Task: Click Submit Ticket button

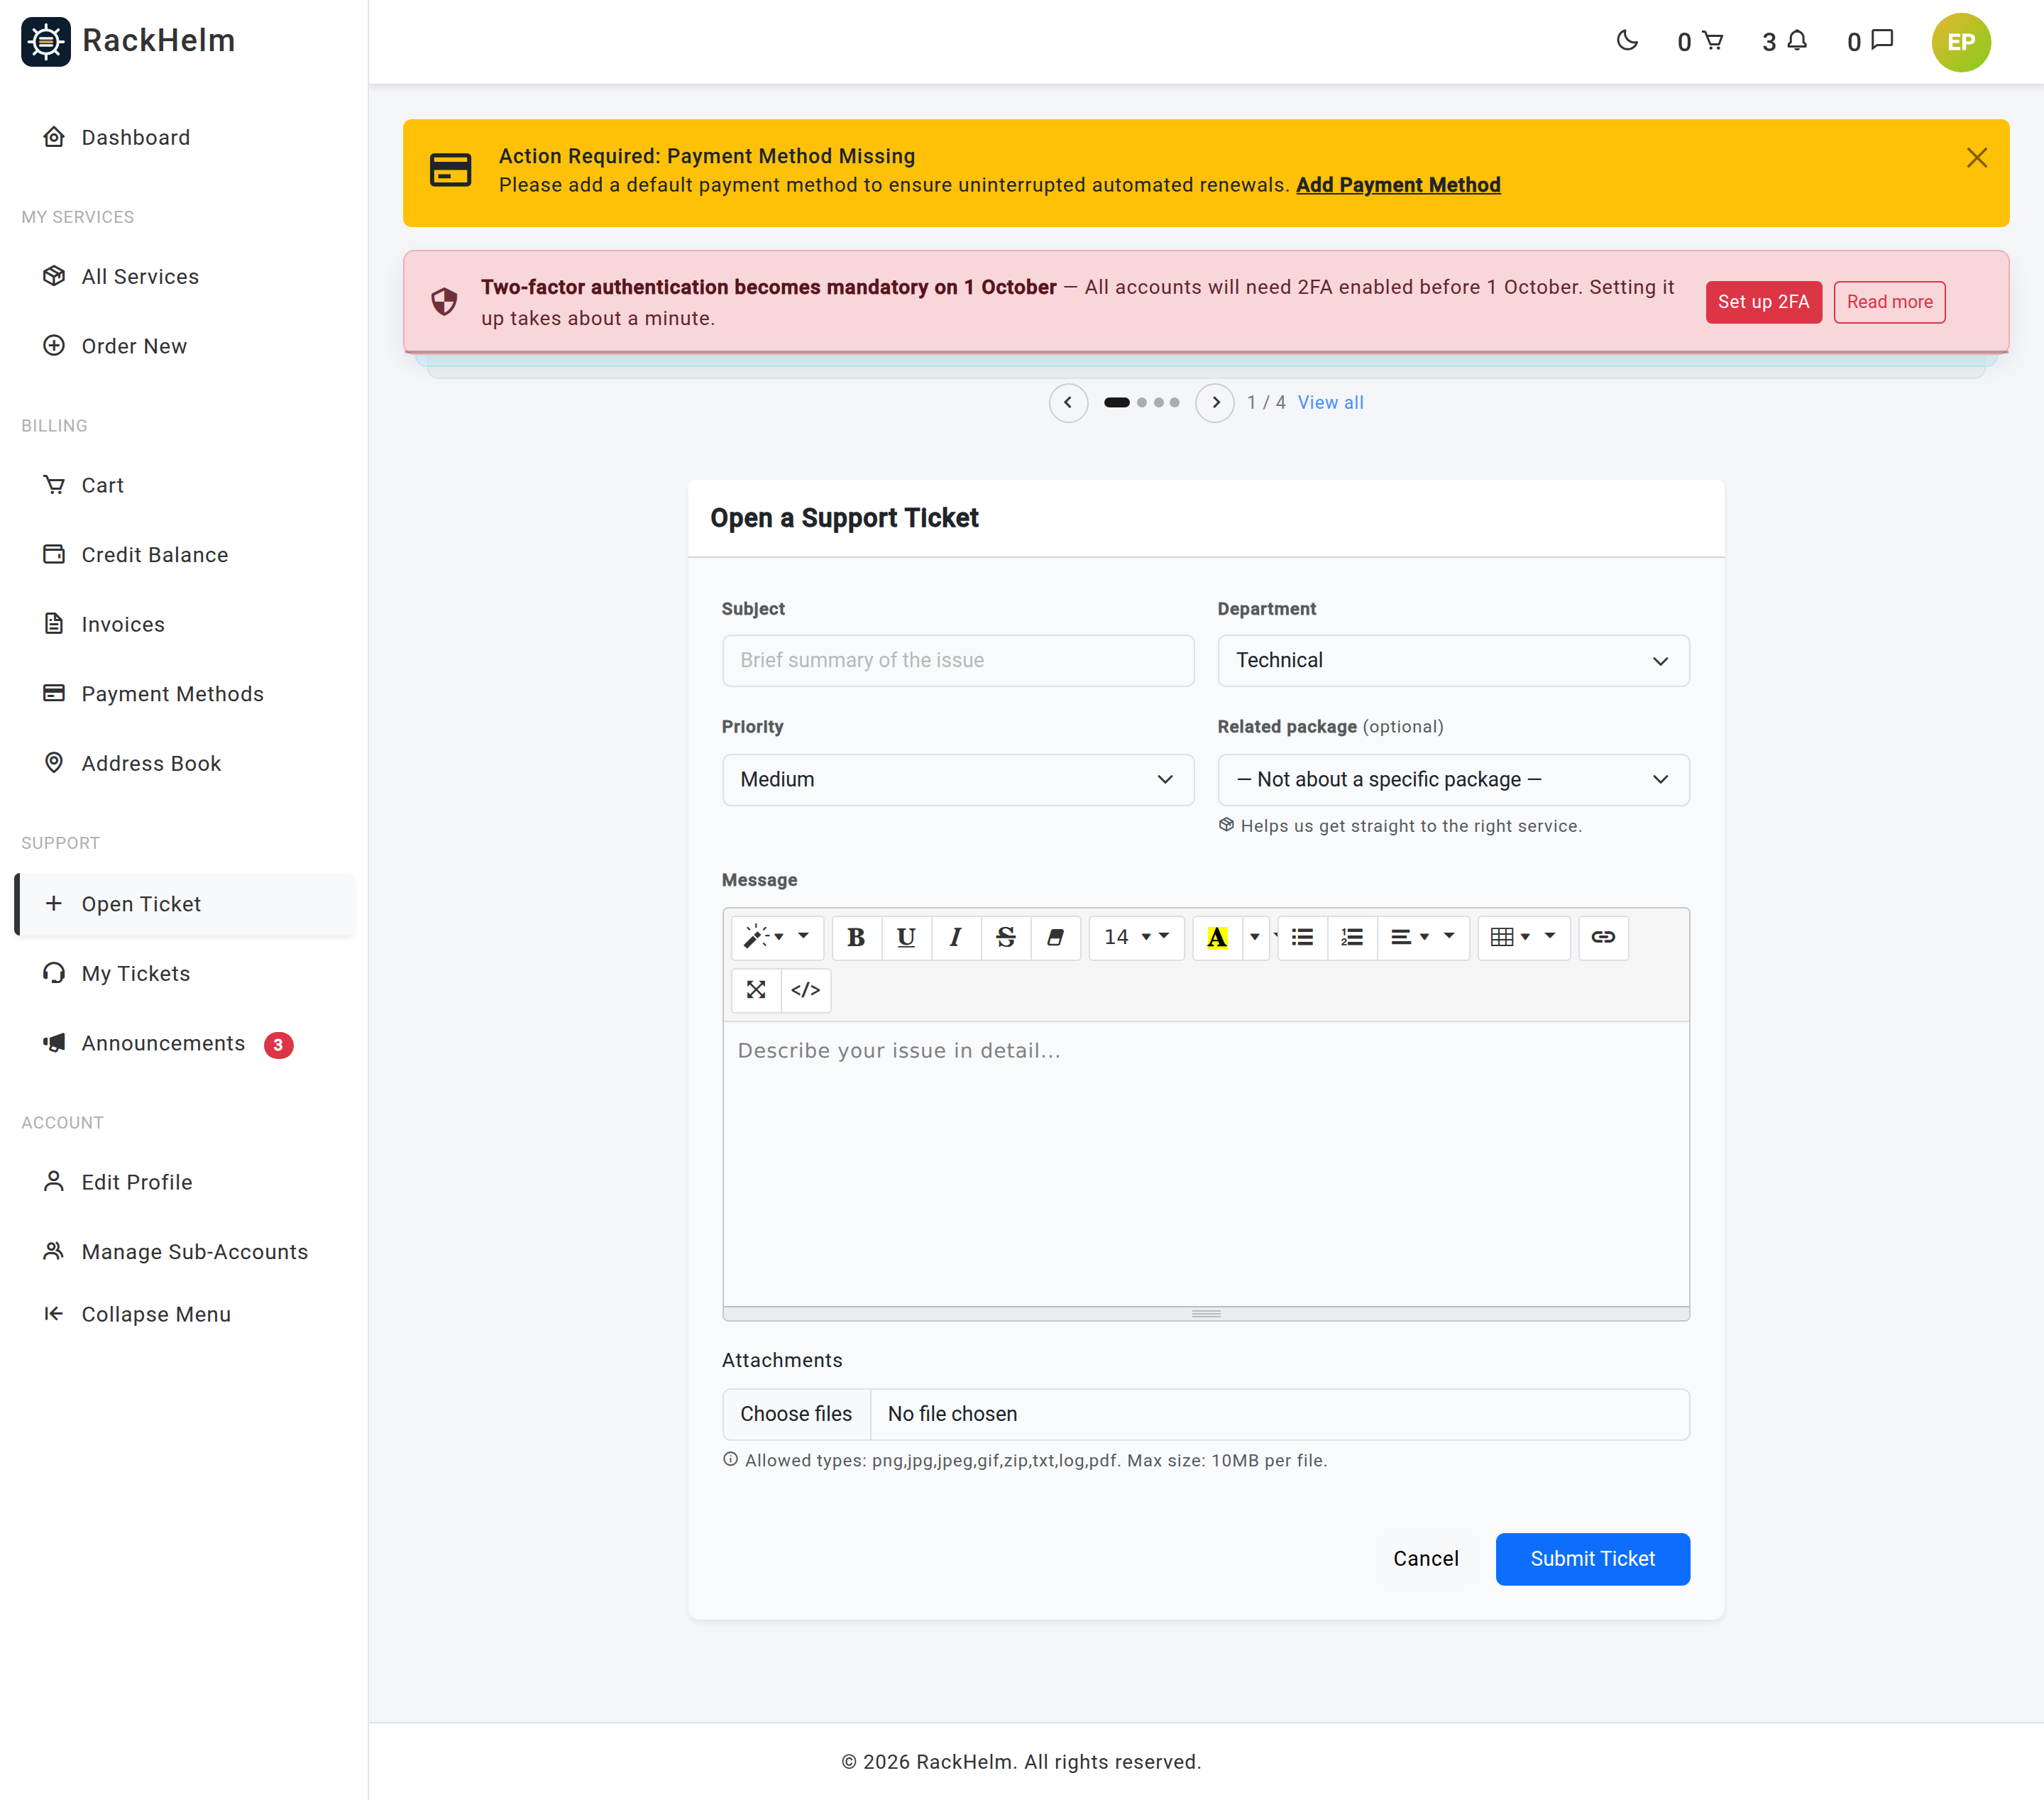Action: (x=1592, y=1560)
